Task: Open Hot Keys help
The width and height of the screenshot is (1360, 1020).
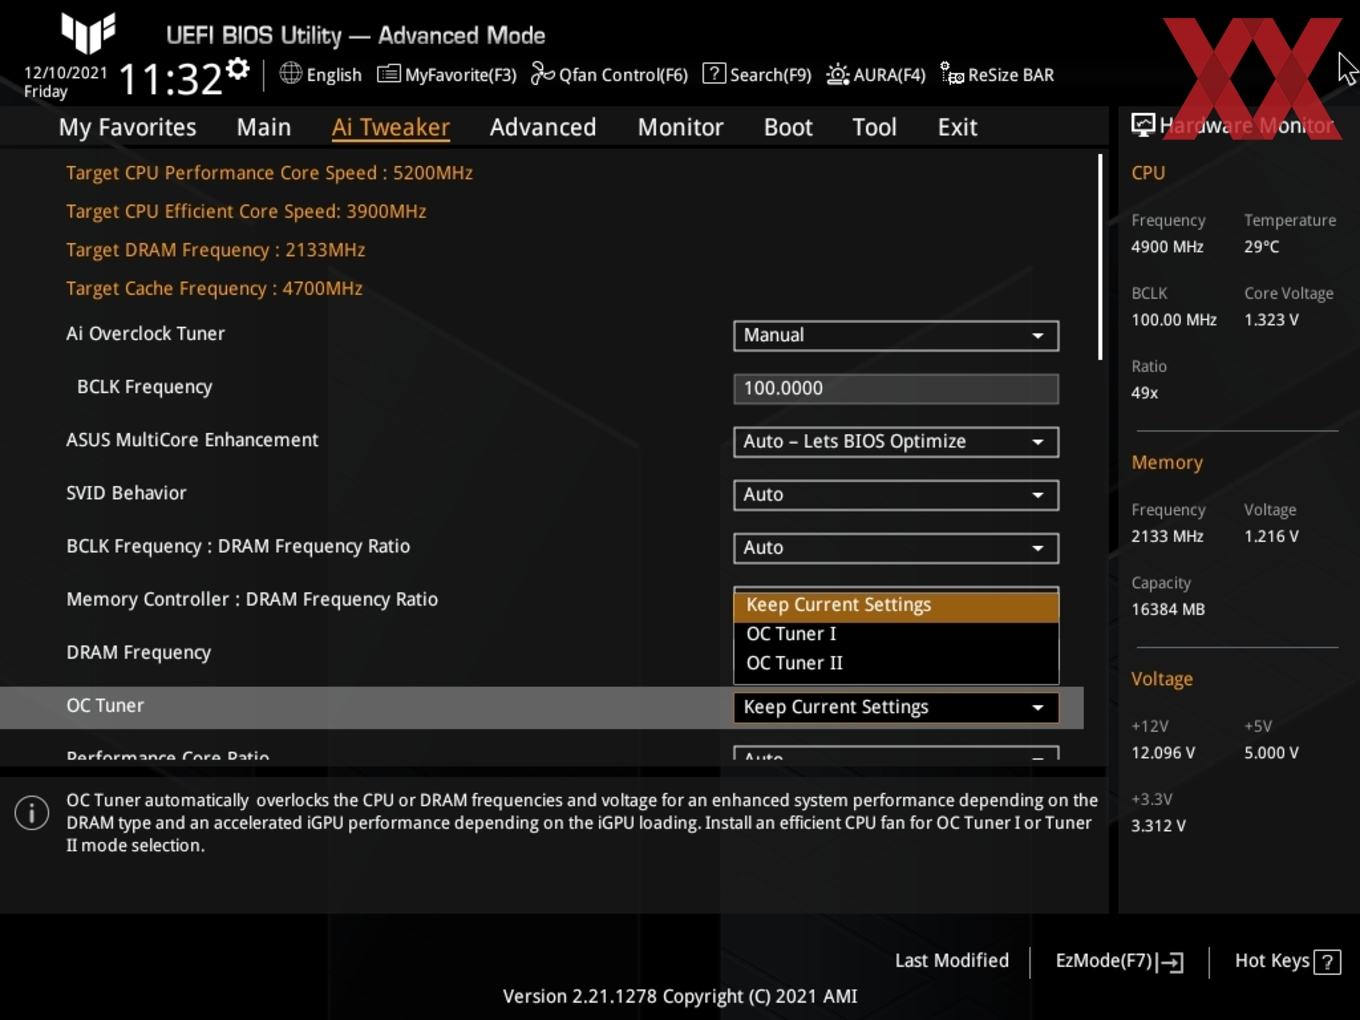Action: coord(1287,961)
